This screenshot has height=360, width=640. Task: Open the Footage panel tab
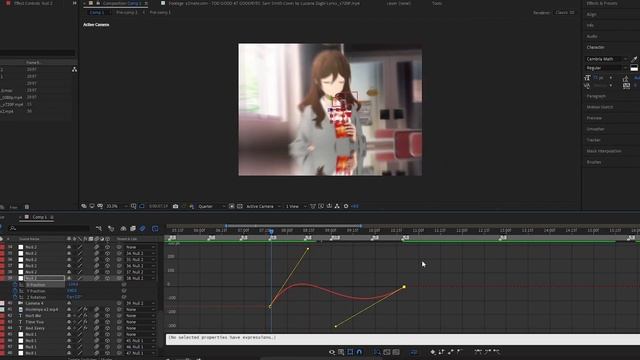(264, 3)
